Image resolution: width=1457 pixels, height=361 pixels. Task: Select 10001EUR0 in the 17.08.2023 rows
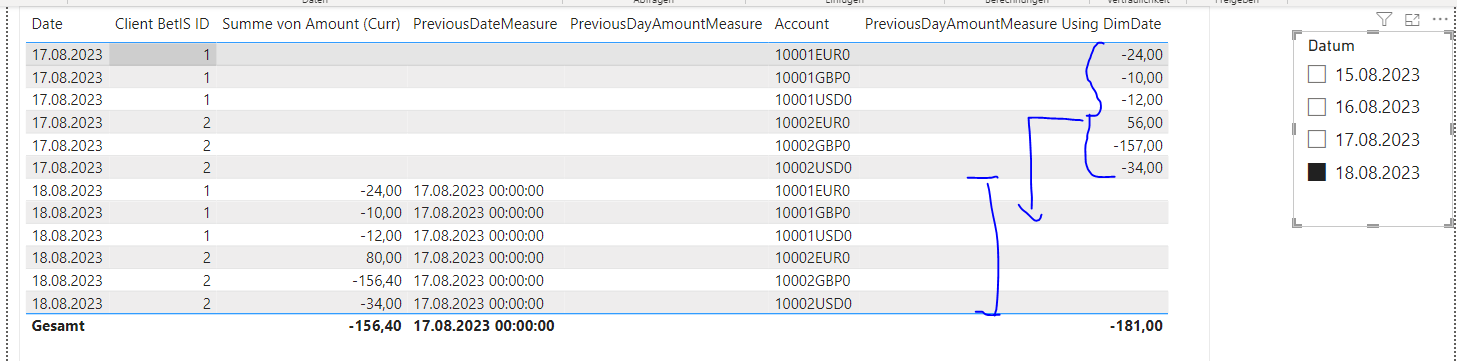pos(812,54)
